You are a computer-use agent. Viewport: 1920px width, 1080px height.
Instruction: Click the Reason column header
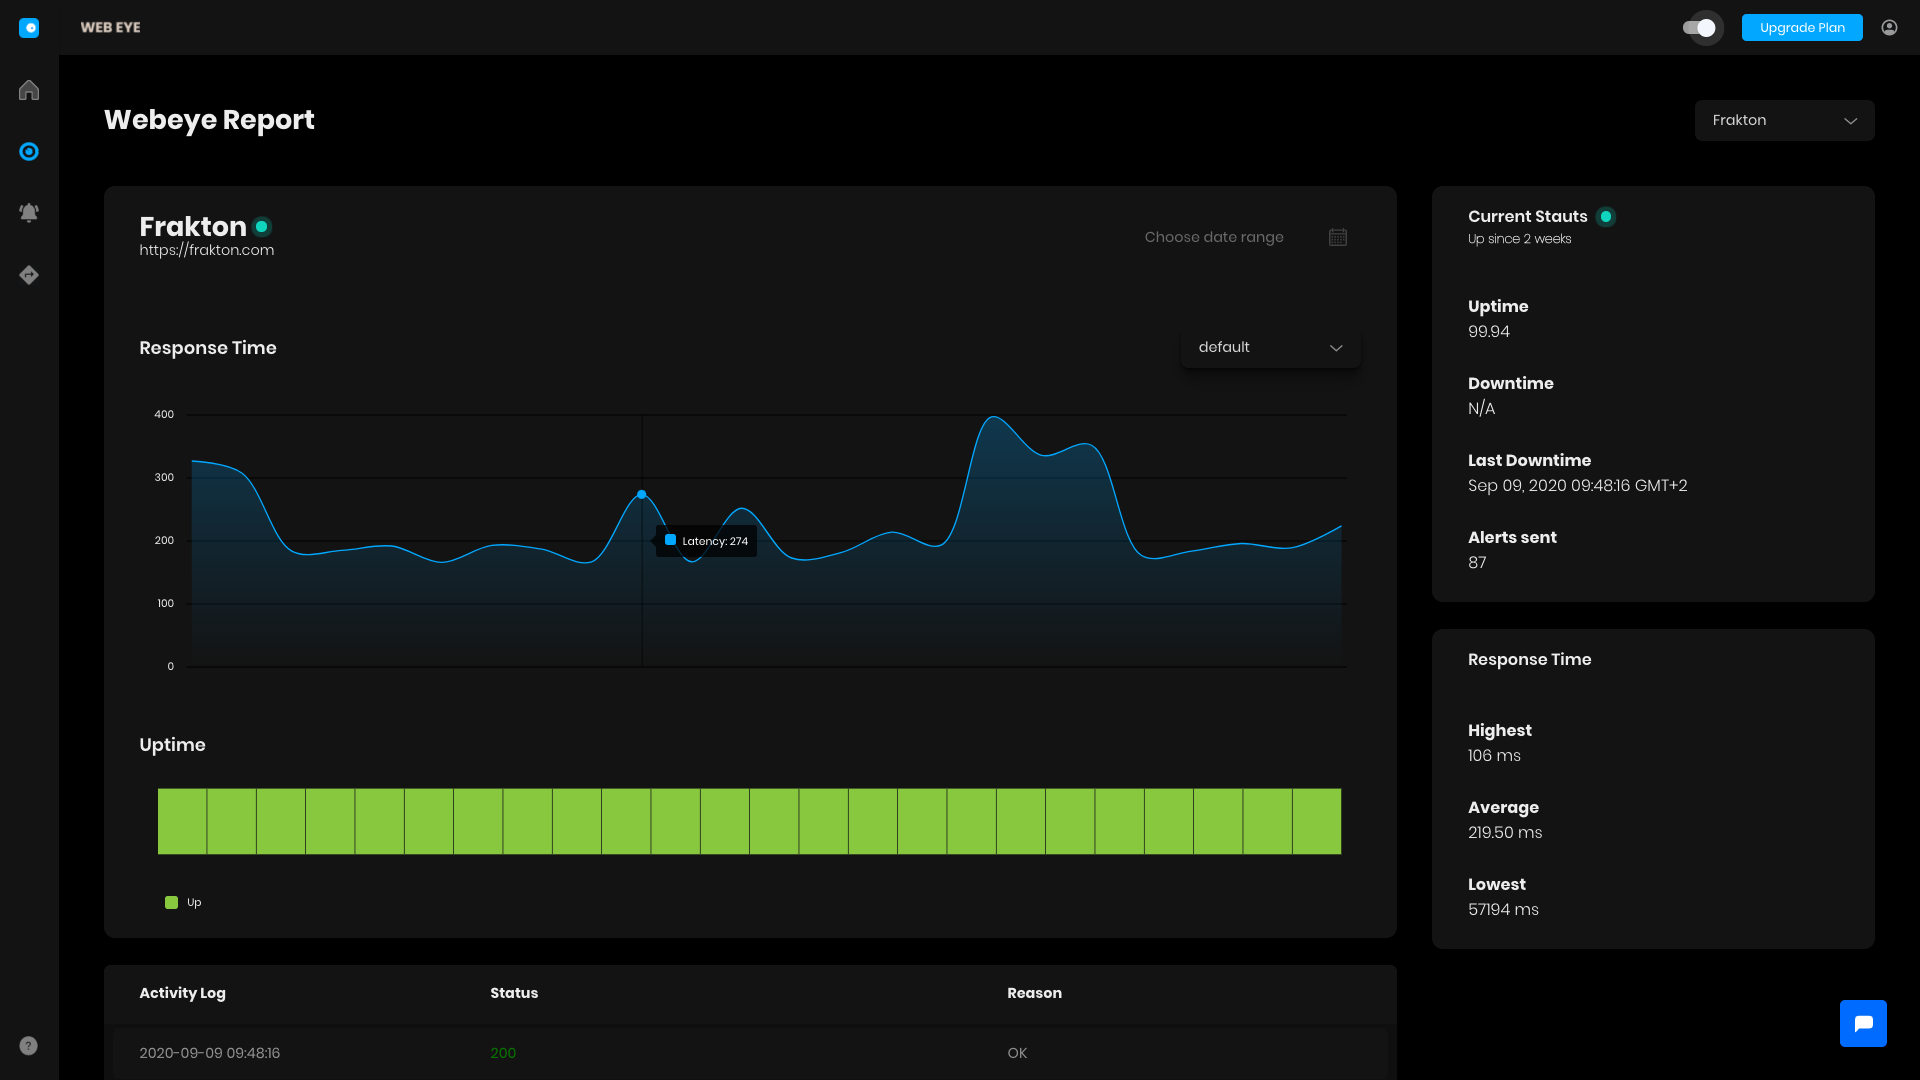pos(1034,993)
